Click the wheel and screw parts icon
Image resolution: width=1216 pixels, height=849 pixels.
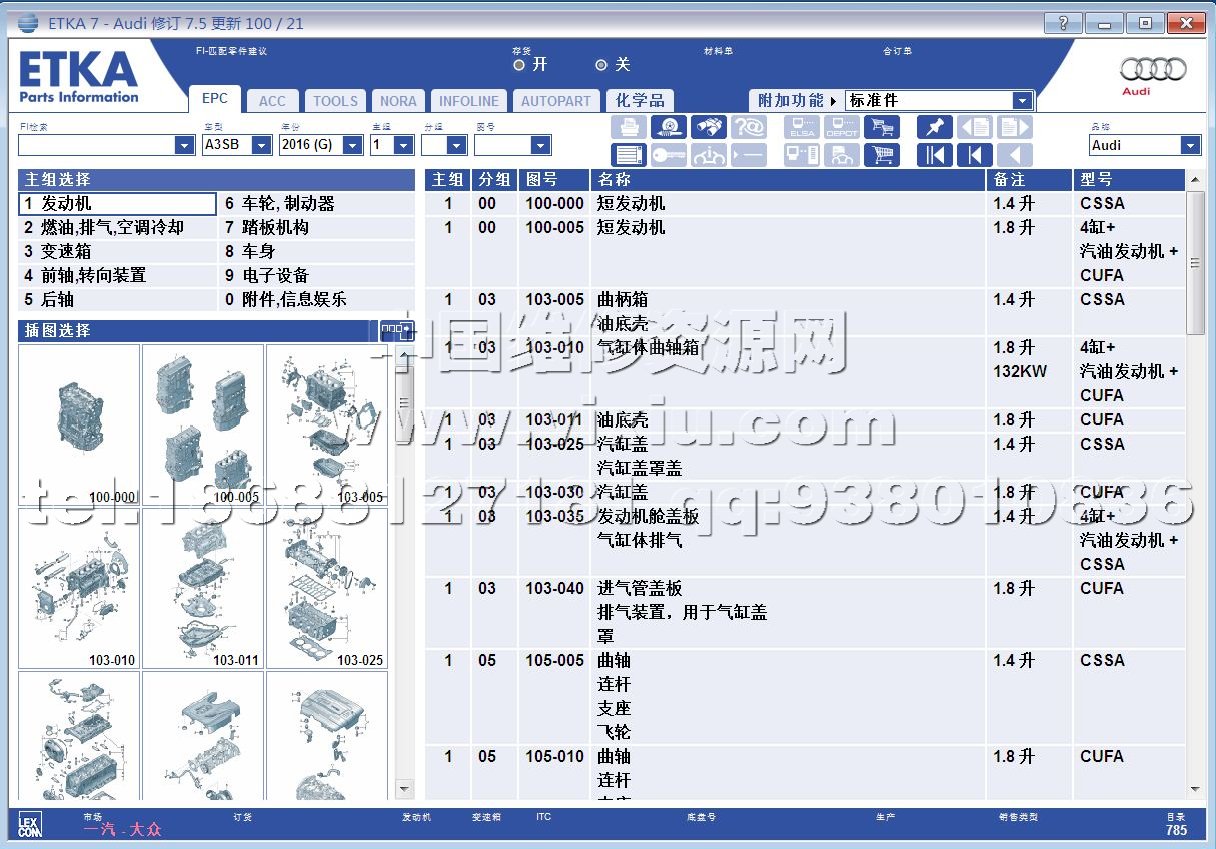pyautogui.click(x=668, y=127)
